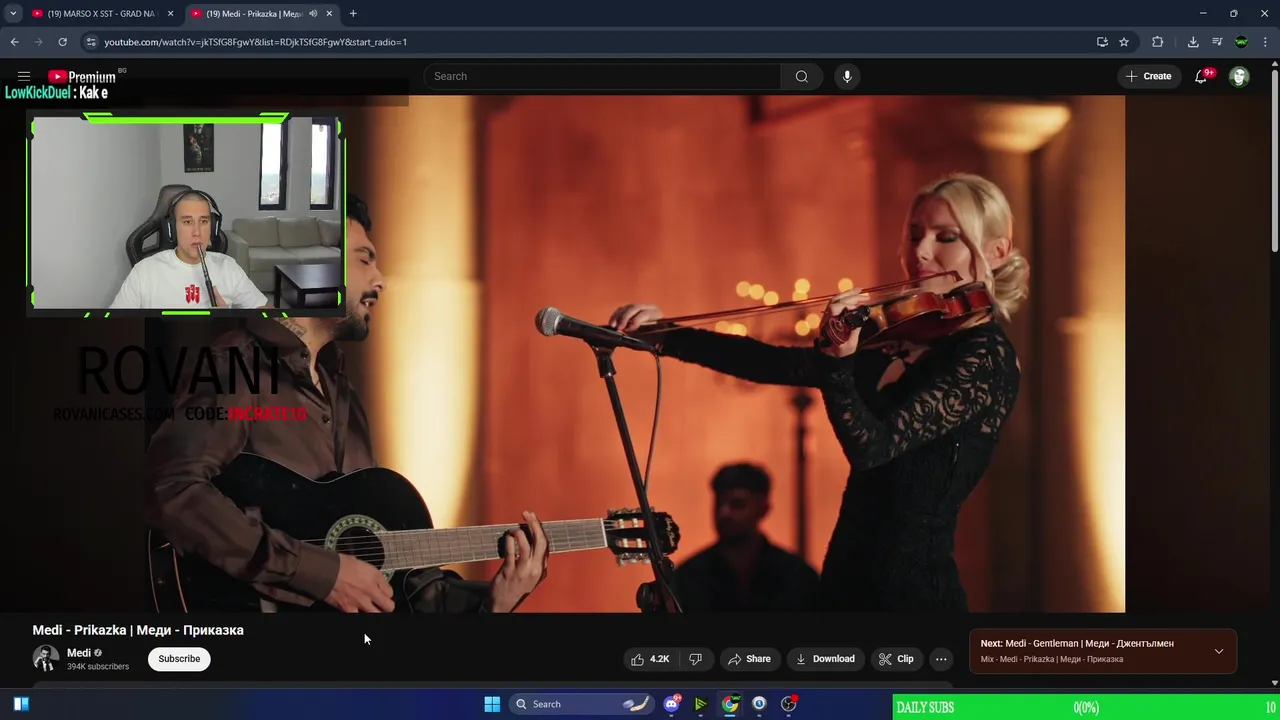Image resolution: width=1280 pixels, height=720 pixels.
Task: Click the video title Medi - Prikazka
Action: click(138, 630)
